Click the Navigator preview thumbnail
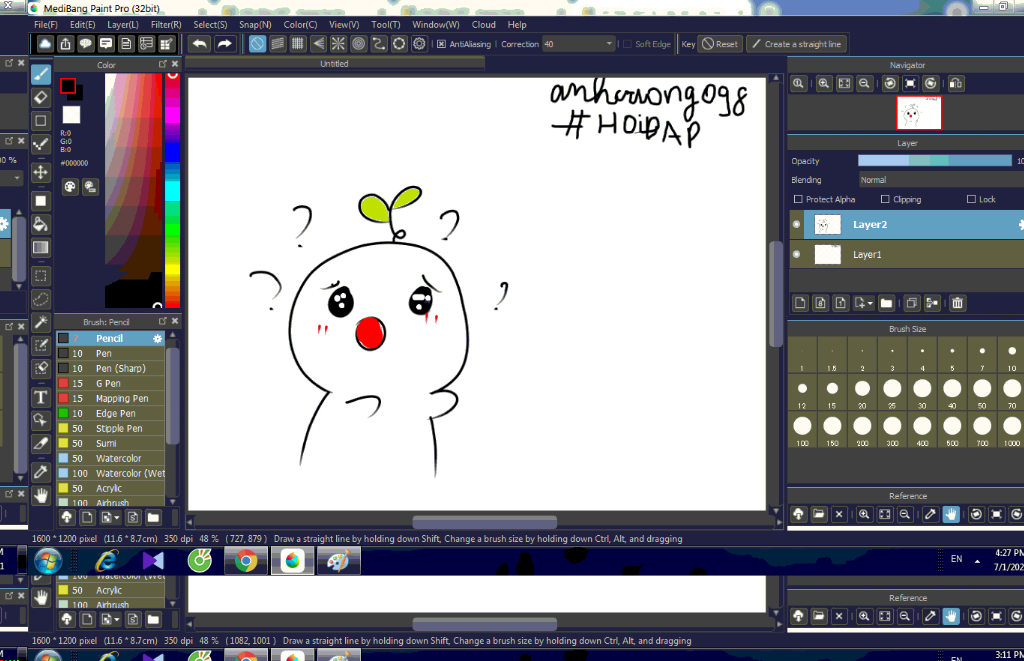Image resolution: width=1024 pixels, height=661 pixels. tap(919, 113)
